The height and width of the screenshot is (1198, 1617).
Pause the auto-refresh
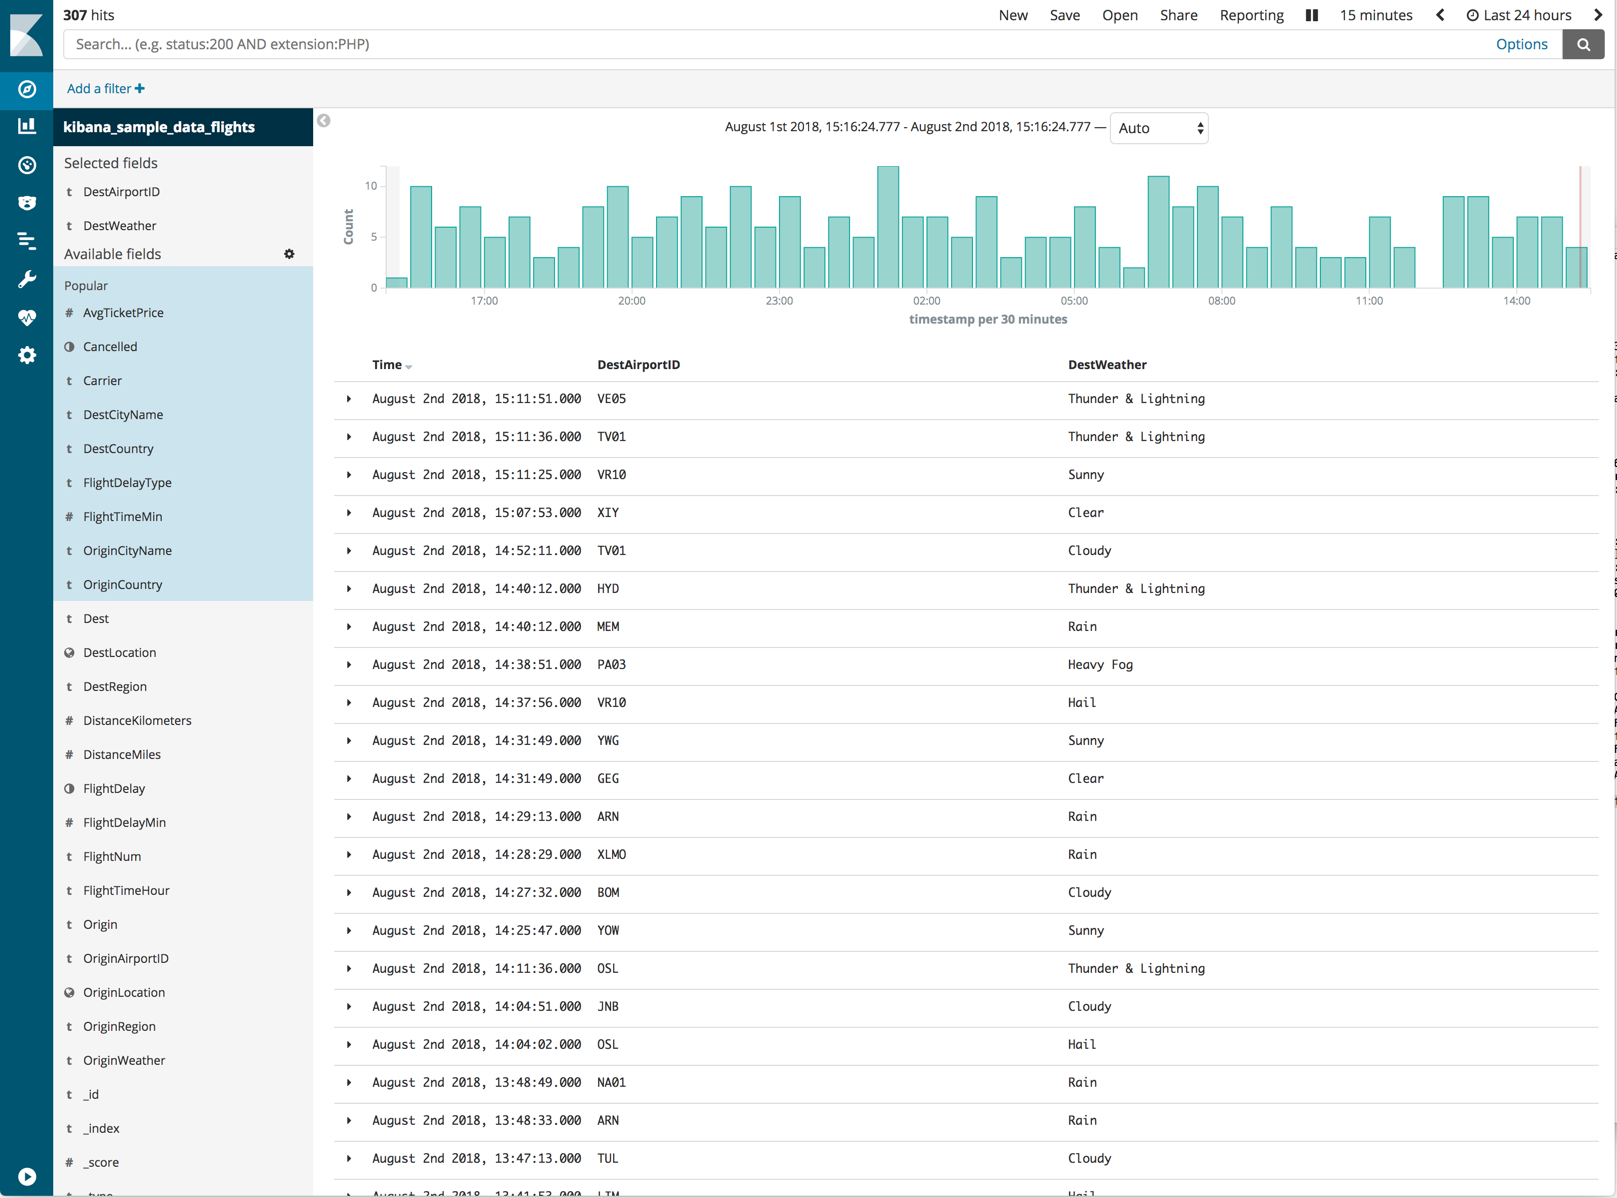[x=1311, y=15]
